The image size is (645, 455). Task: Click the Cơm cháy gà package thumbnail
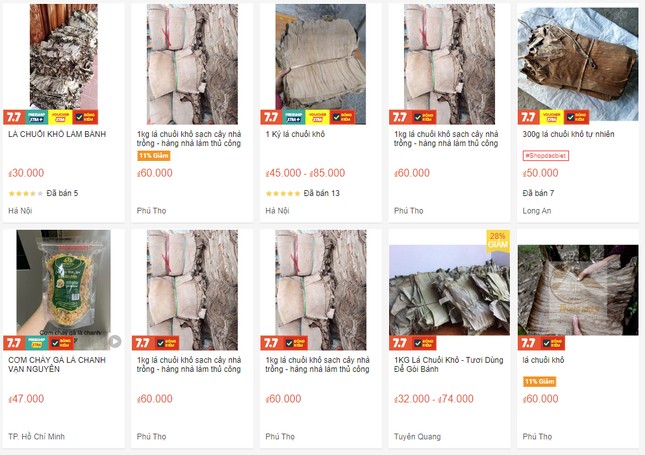63,290
